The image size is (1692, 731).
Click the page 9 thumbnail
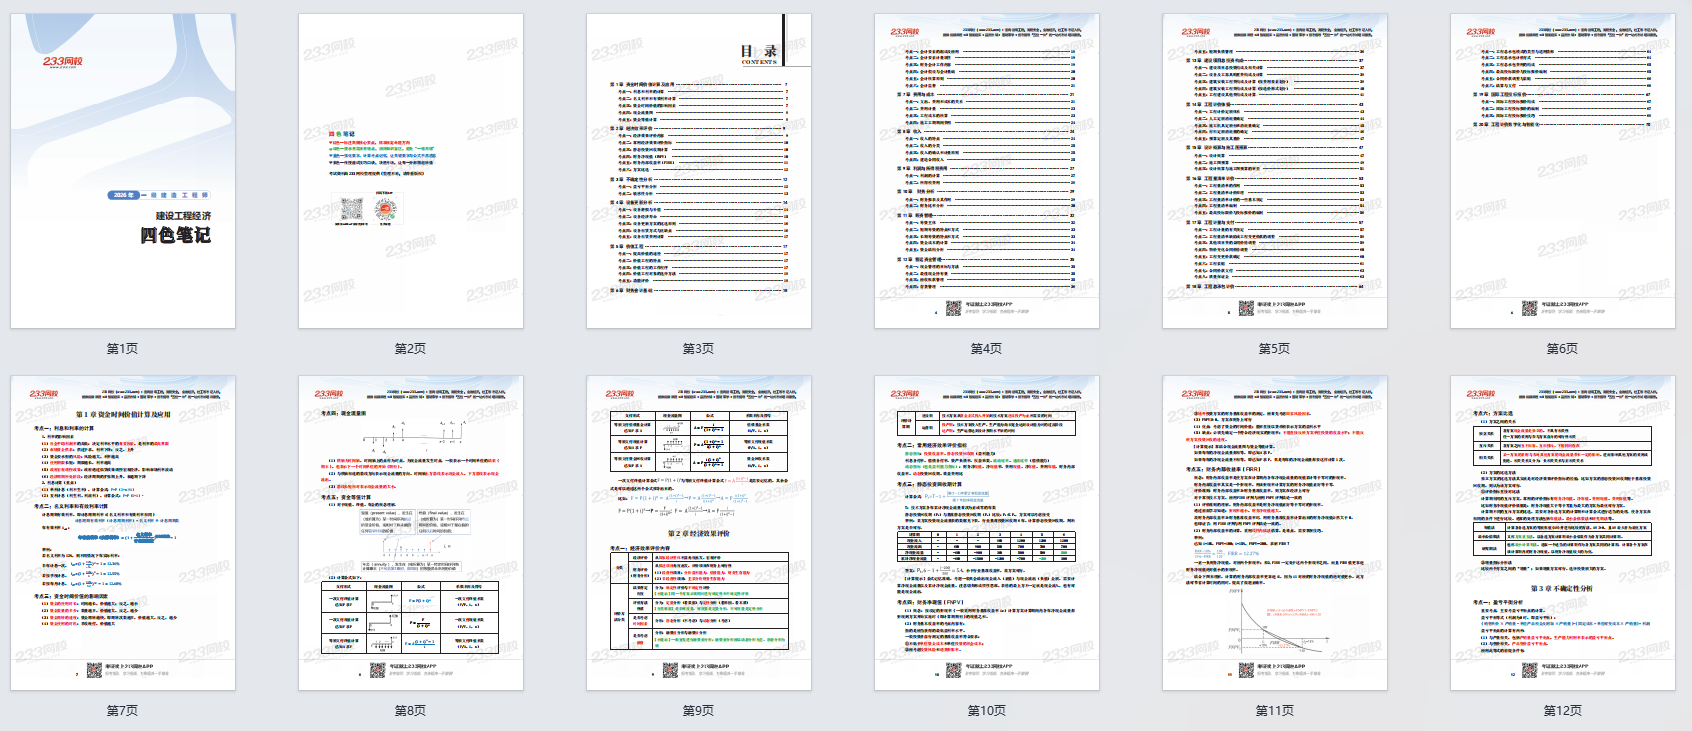pyautogui.click(x=699, y=532)
